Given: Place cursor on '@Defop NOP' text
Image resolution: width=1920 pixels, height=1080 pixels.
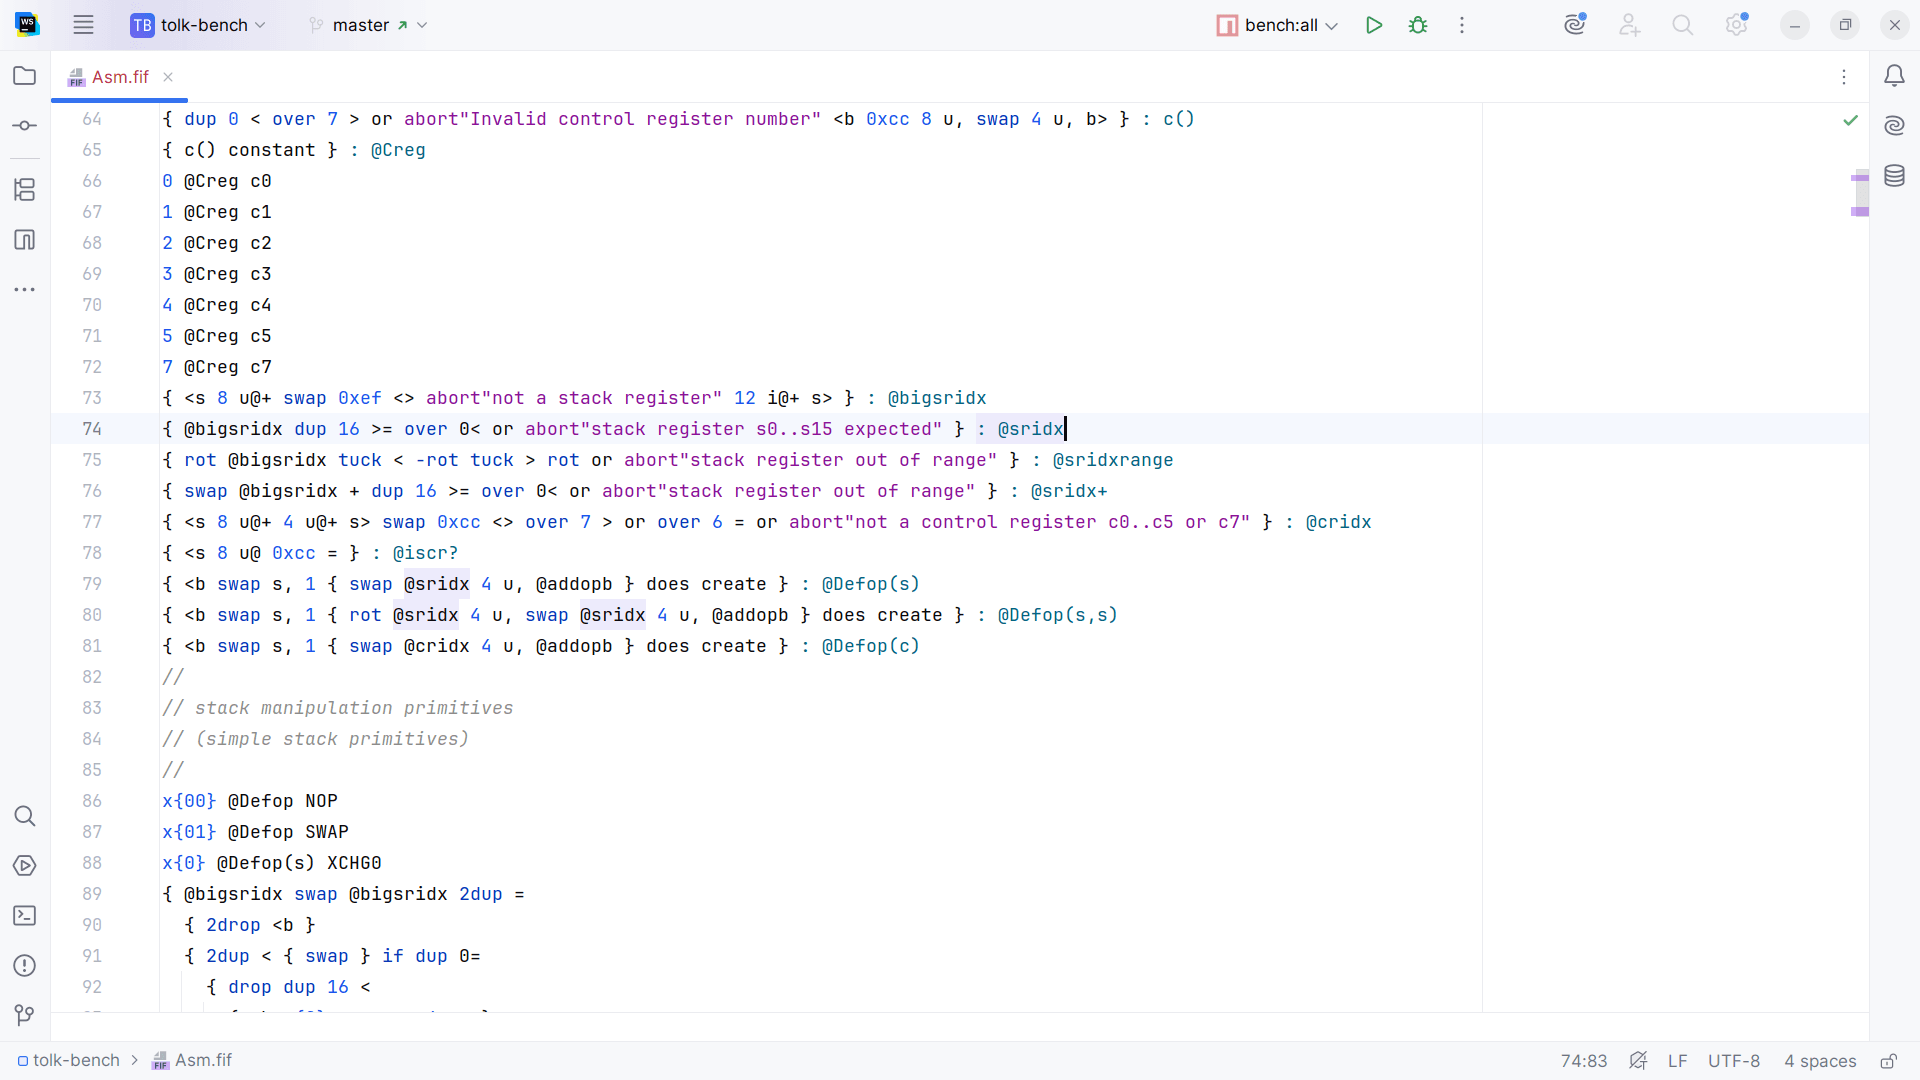Looking at the screenshot, I should pyautogui.click(x=283, y=801).
